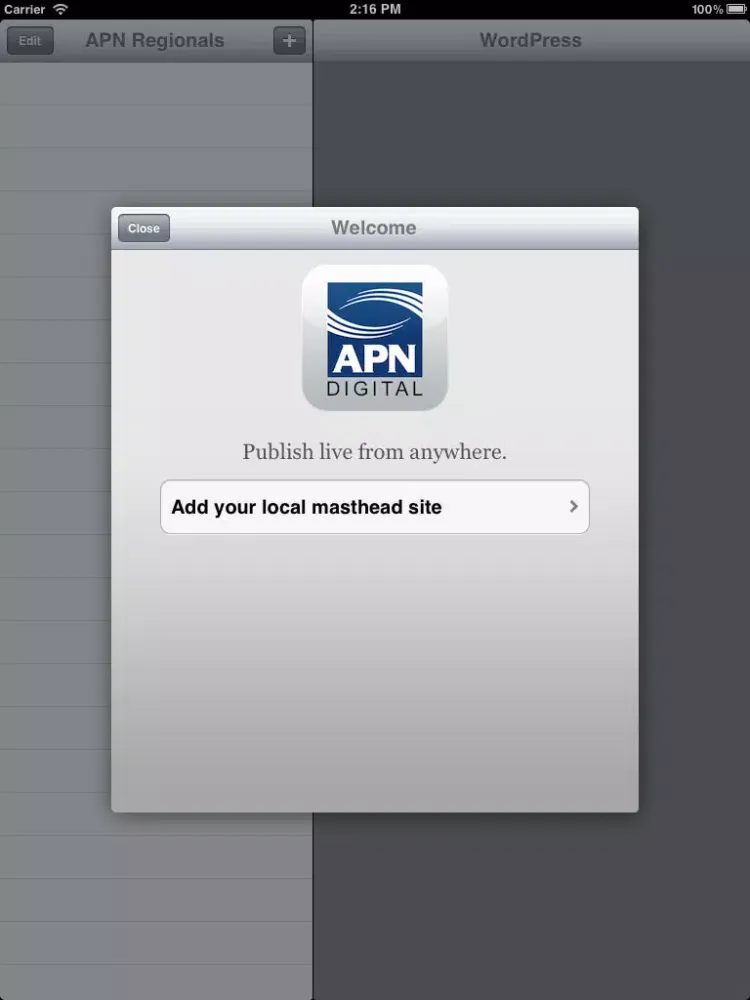Select the Welcome dialog title
The height and width of the screenshot is (1000, 750).
tap(374, 228)
